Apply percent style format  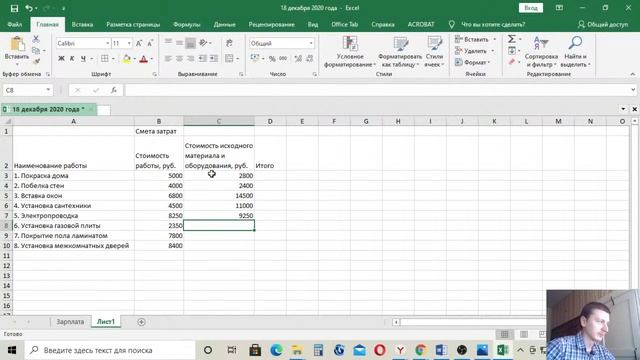tap(272, 59)
